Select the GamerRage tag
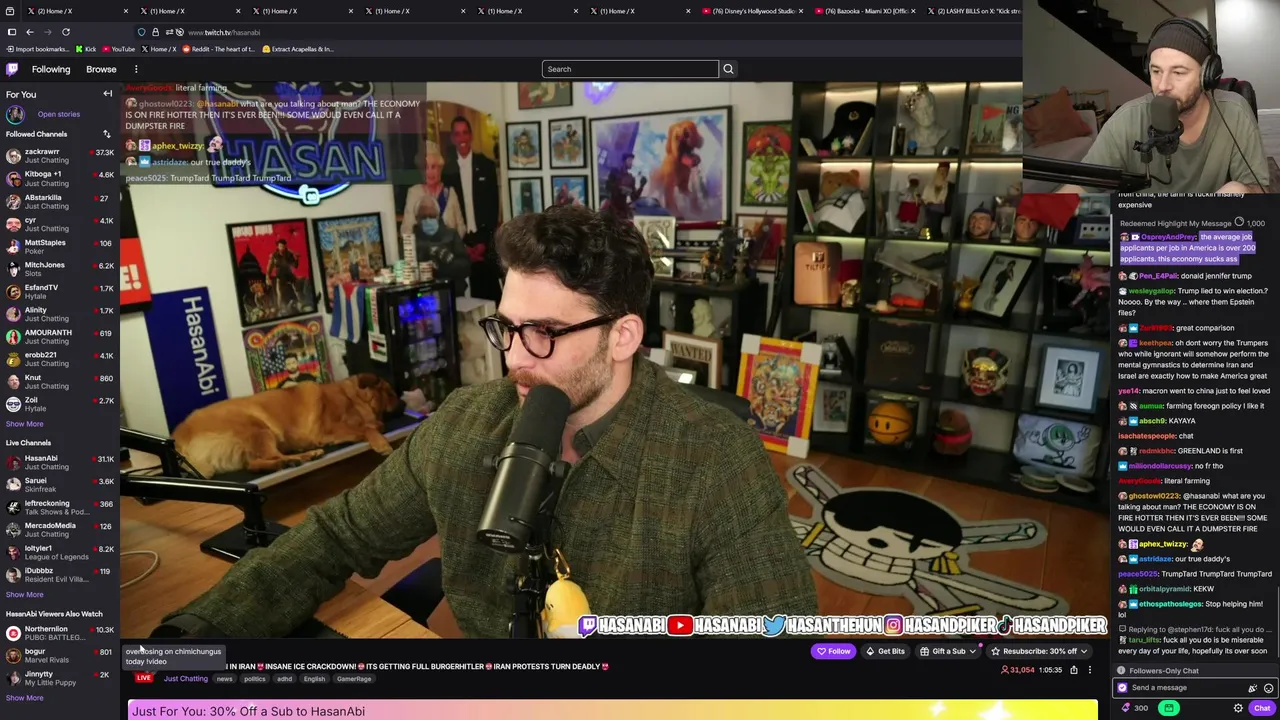1280x720 pixels. (354, 679)
